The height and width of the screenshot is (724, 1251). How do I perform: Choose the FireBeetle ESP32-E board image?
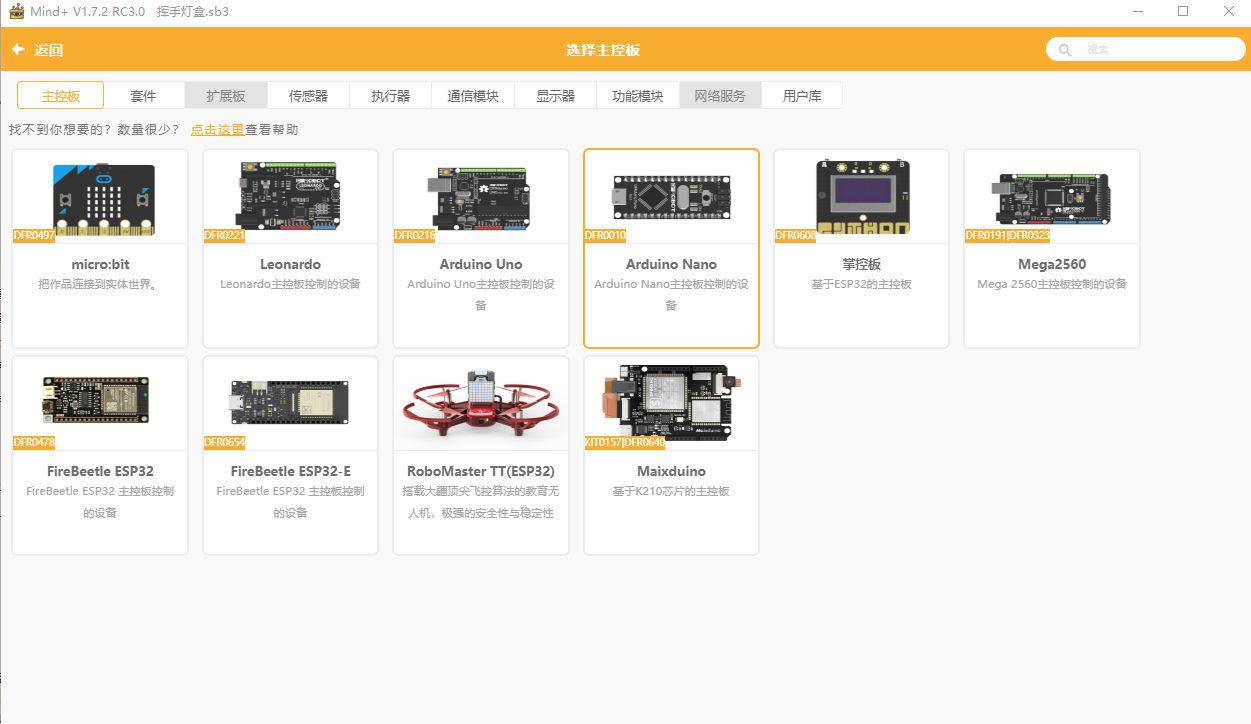point(289,401)
